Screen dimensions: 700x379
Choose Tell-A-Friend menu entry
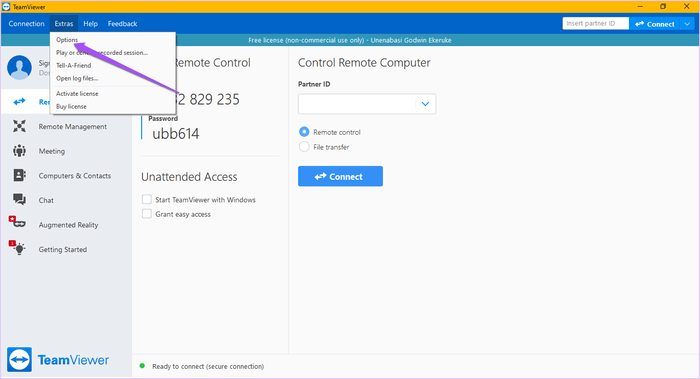click(x=74, y=65)
